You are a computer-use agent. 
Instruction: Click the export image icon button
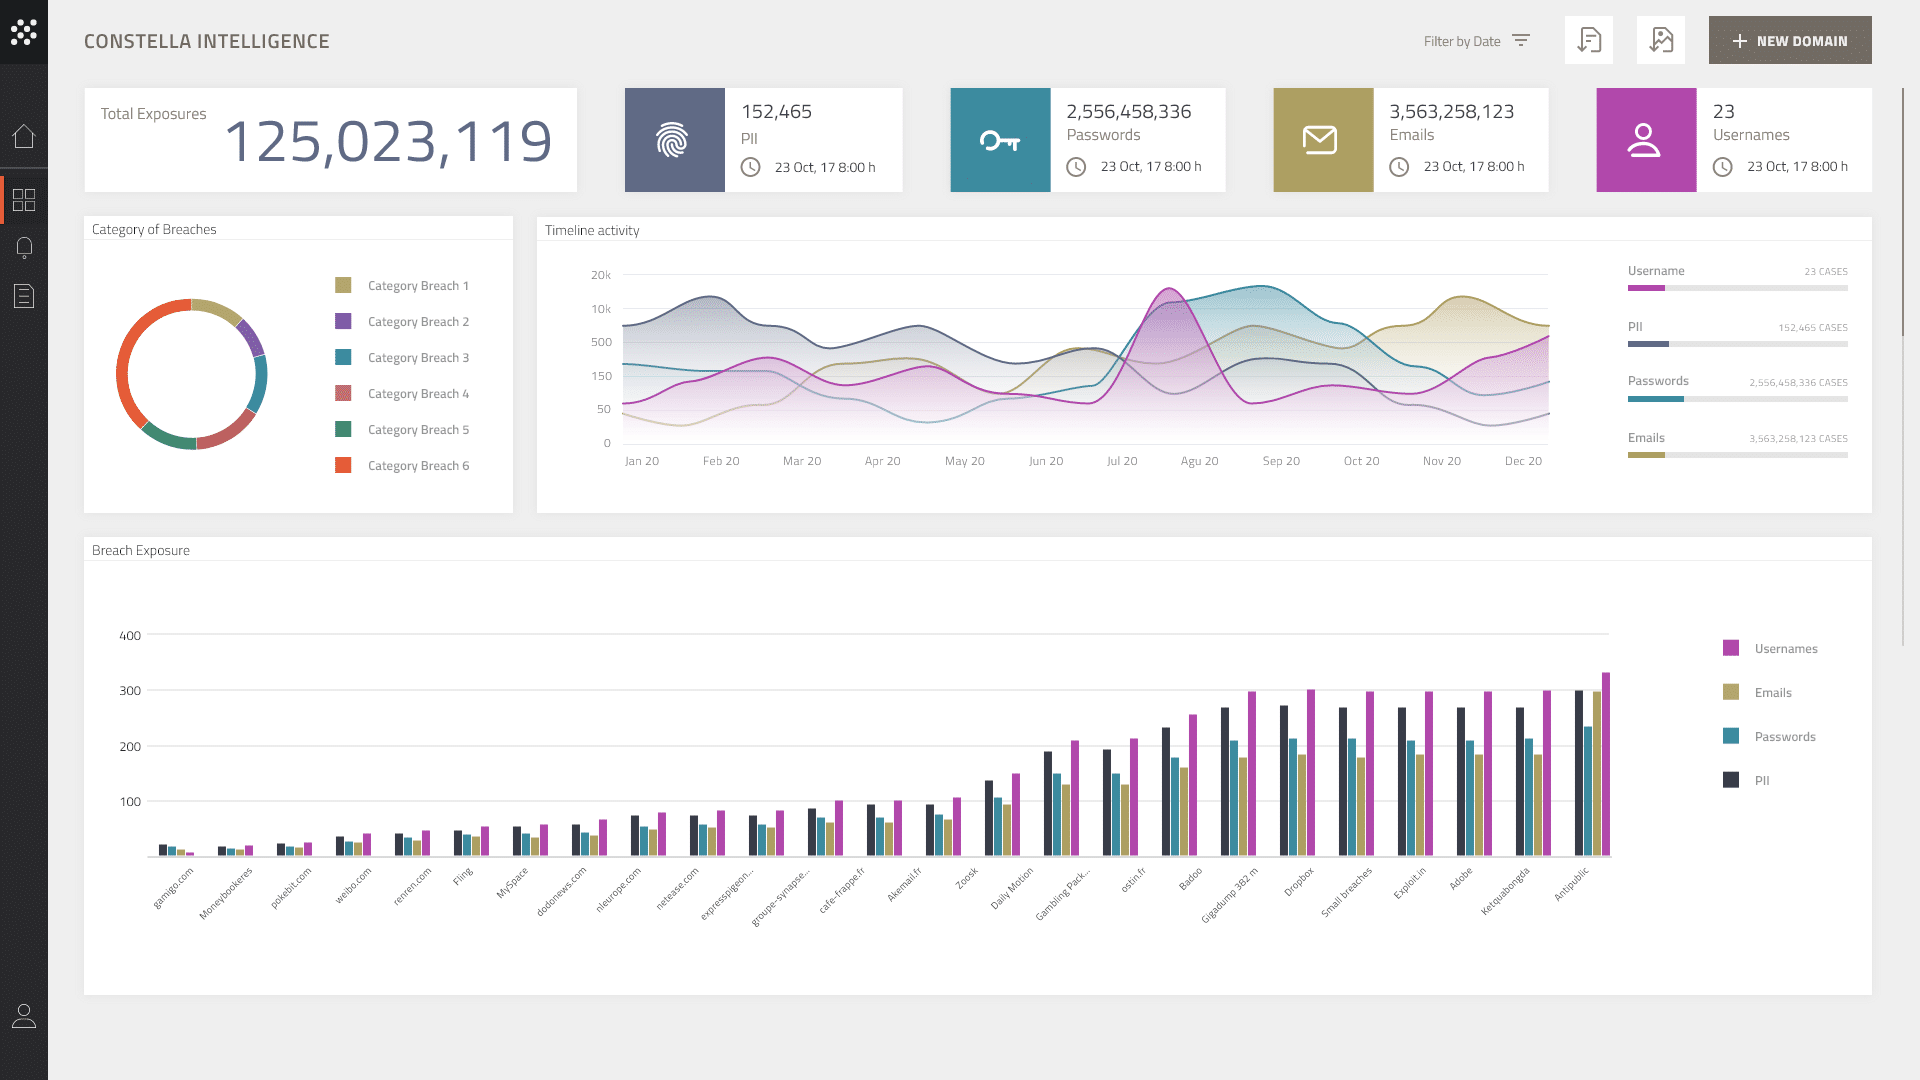pos(1660,40)
